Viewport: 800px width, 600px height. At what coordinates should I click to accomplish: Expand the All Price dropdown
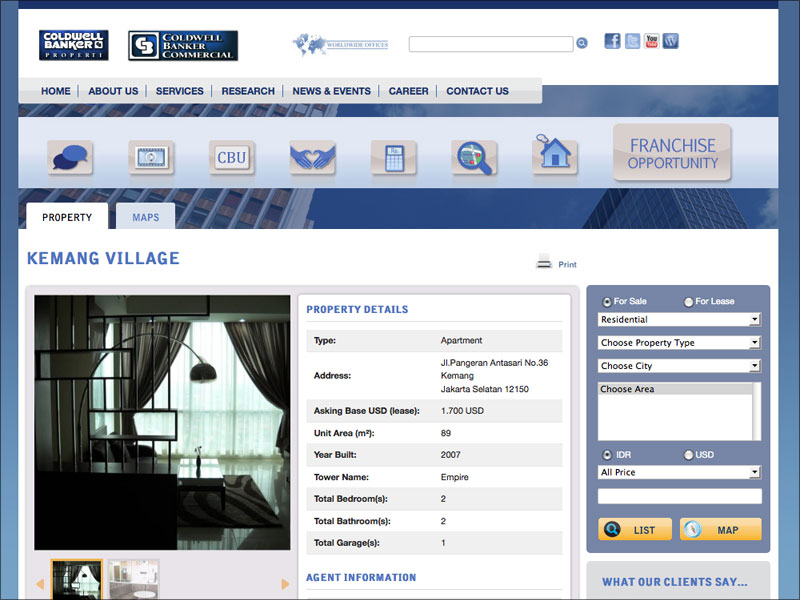pos(680,472)
